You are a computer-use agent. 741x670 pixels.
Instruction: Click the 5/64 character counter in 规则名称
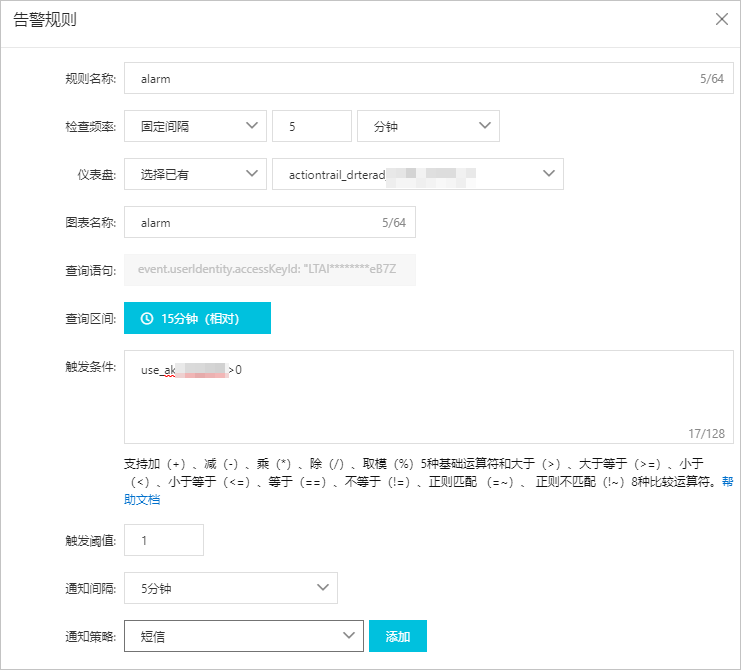tap(712, 78)
